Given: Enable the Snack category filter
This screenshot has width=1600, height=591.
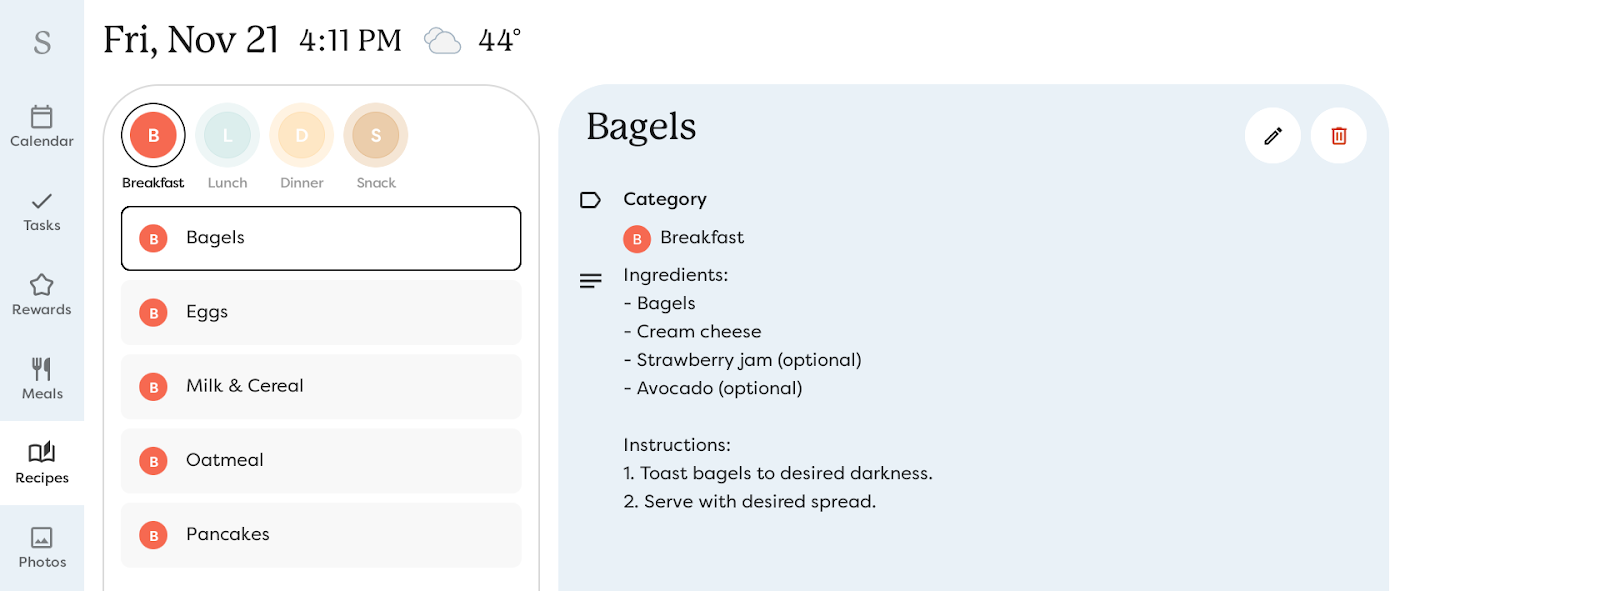Looking at the screenshot, I should [x=375, y=135].
